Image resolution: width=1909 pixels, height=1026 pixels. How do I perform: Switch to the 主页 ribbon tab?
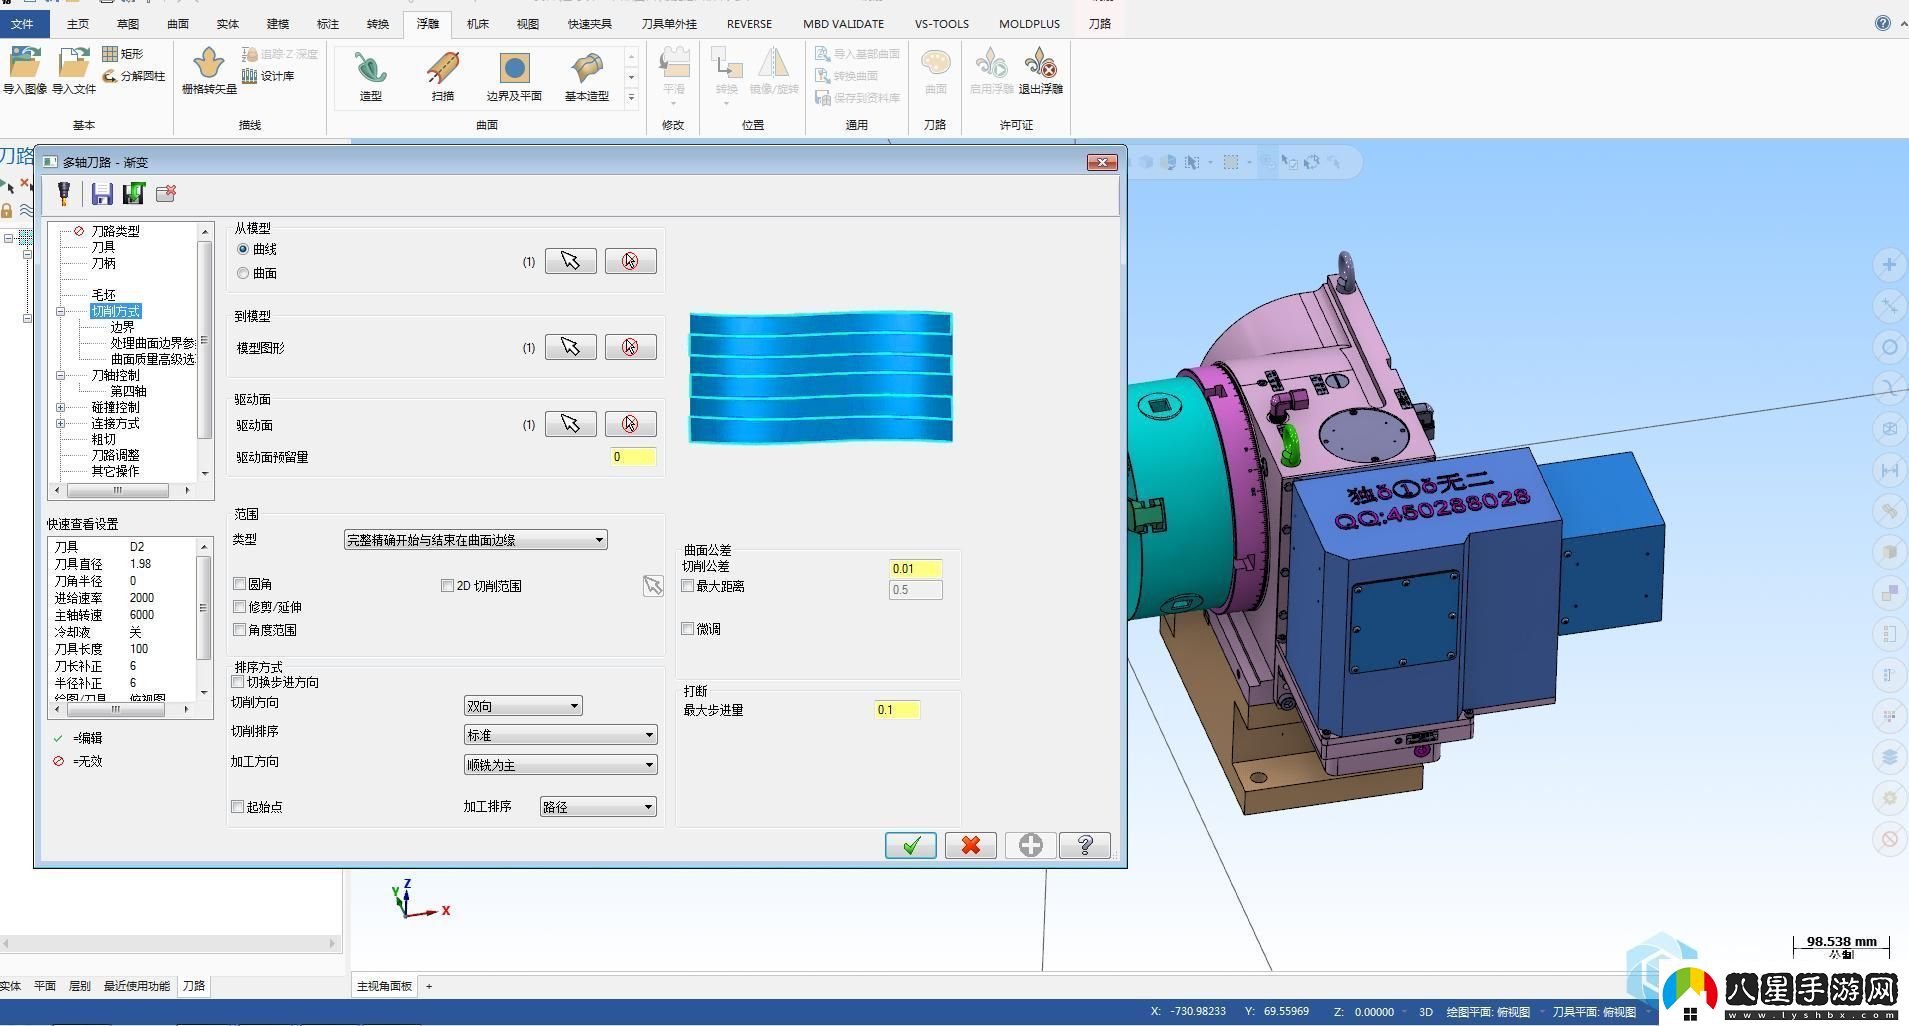(x=78, y=23)
